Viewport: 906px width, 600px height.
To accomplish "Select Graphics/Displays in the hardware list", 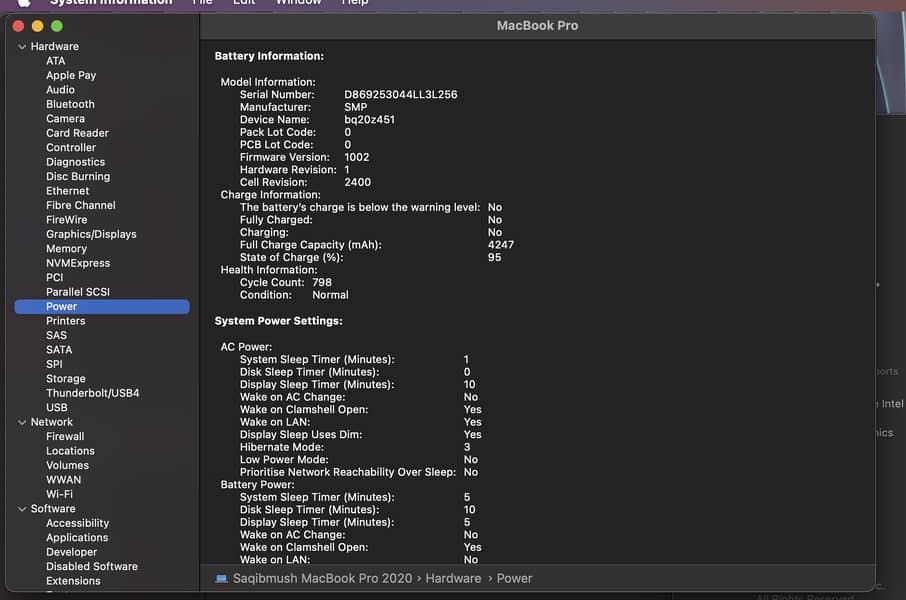I will click(x=91, y=234).
